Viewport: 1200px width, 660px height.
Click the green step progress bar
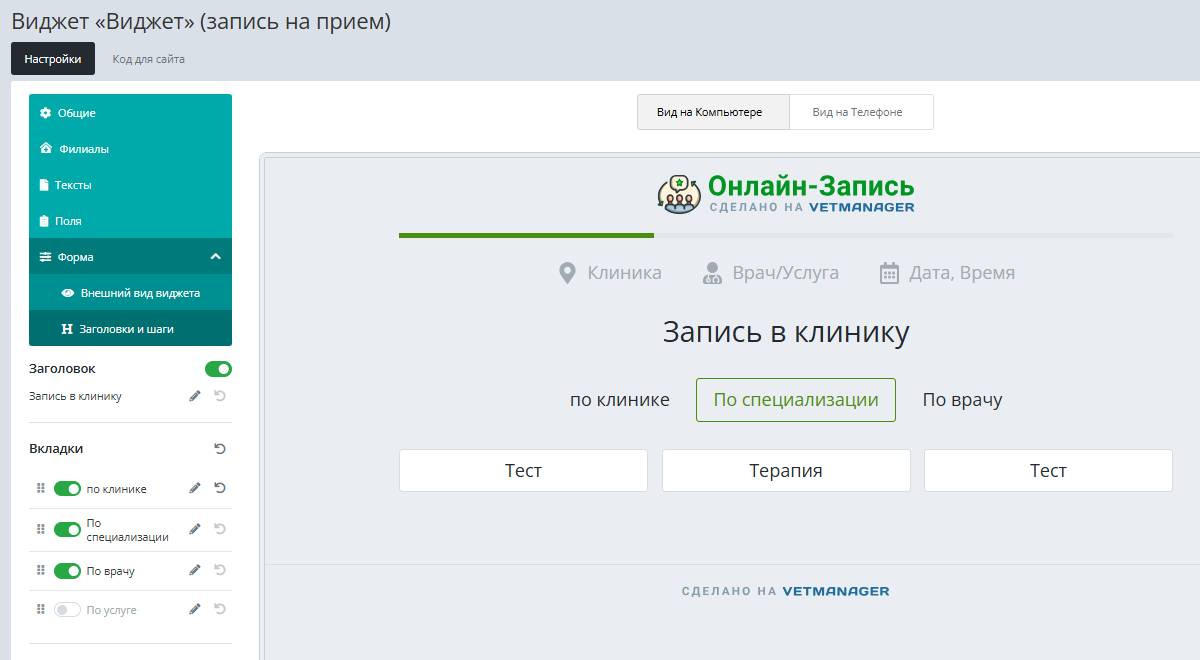point(526,235)
